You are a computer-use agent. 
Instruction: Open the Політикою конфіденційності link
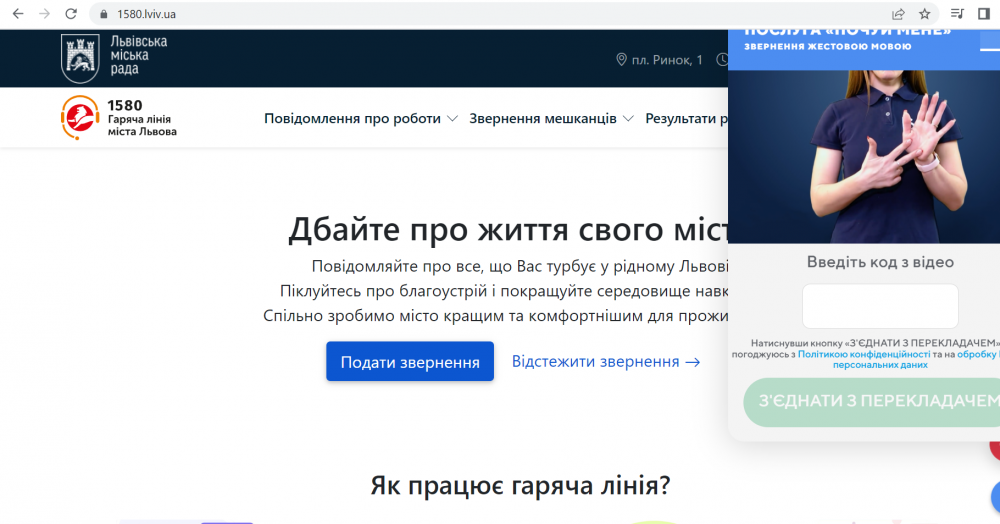click(864, 354)
